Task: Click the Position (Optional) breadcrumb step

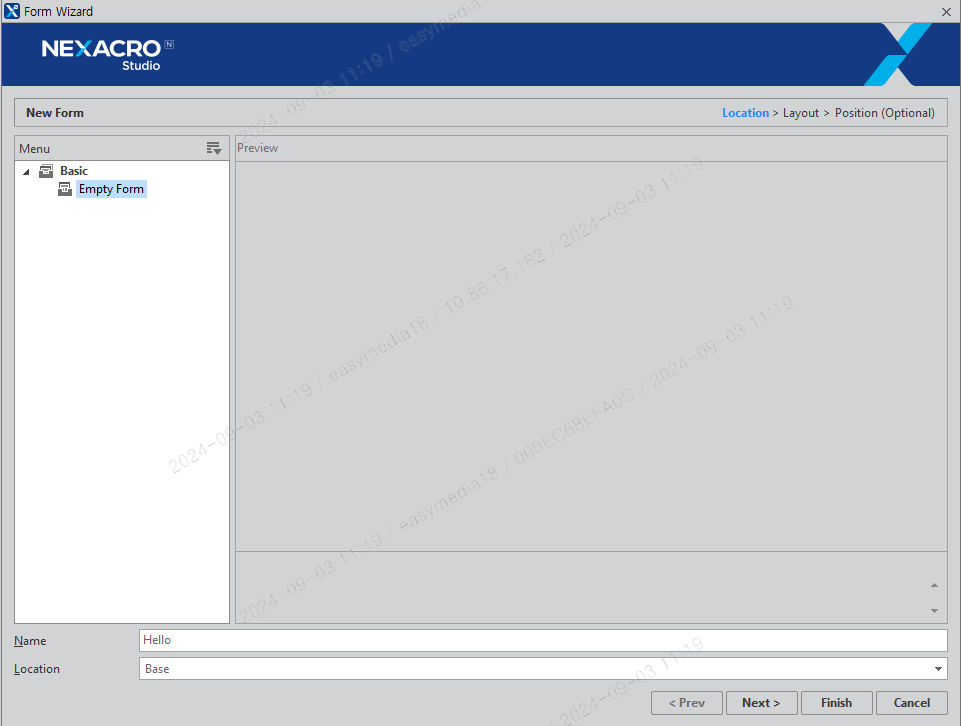Action: click(884, 113)
